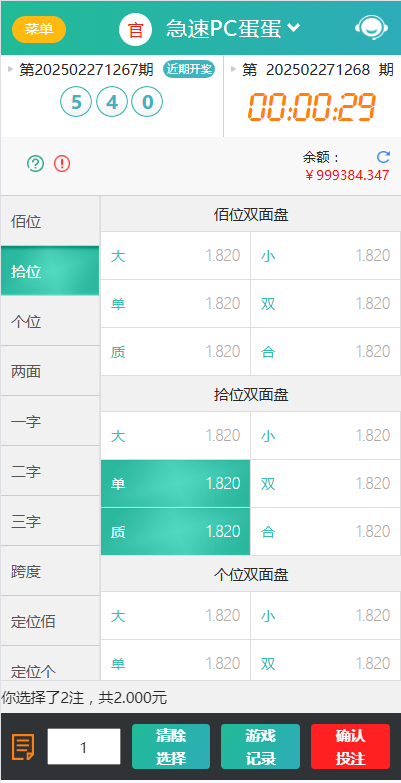Click the red 确认投注 button

pos(351,747)
